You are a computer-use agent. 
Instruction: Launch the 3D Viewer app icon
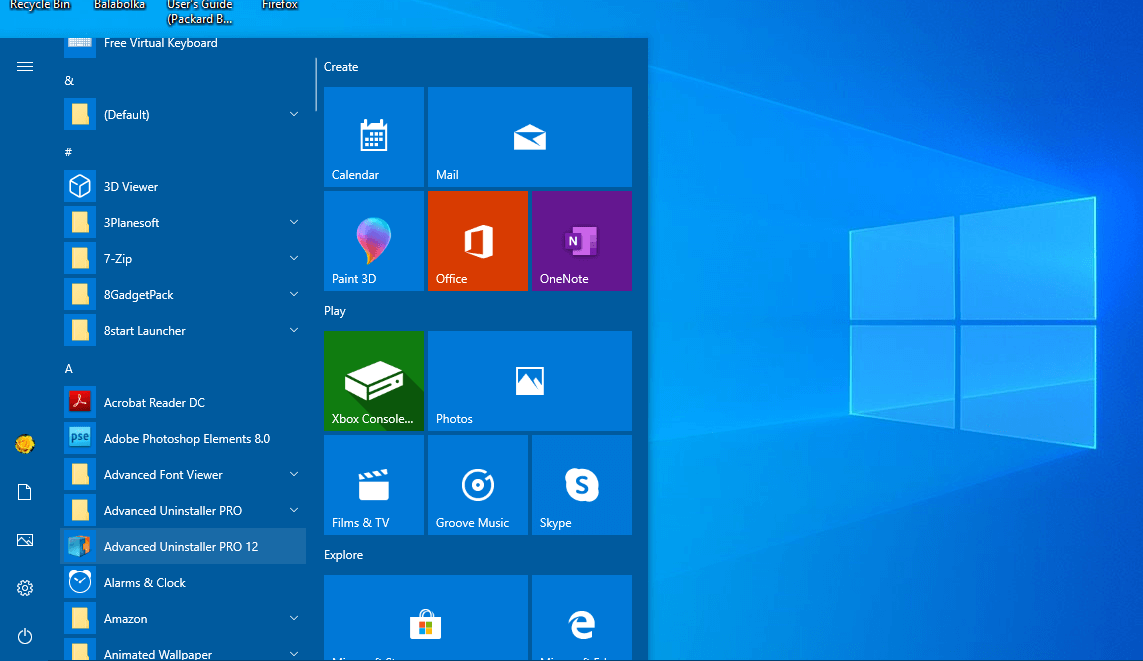(79, 187)
